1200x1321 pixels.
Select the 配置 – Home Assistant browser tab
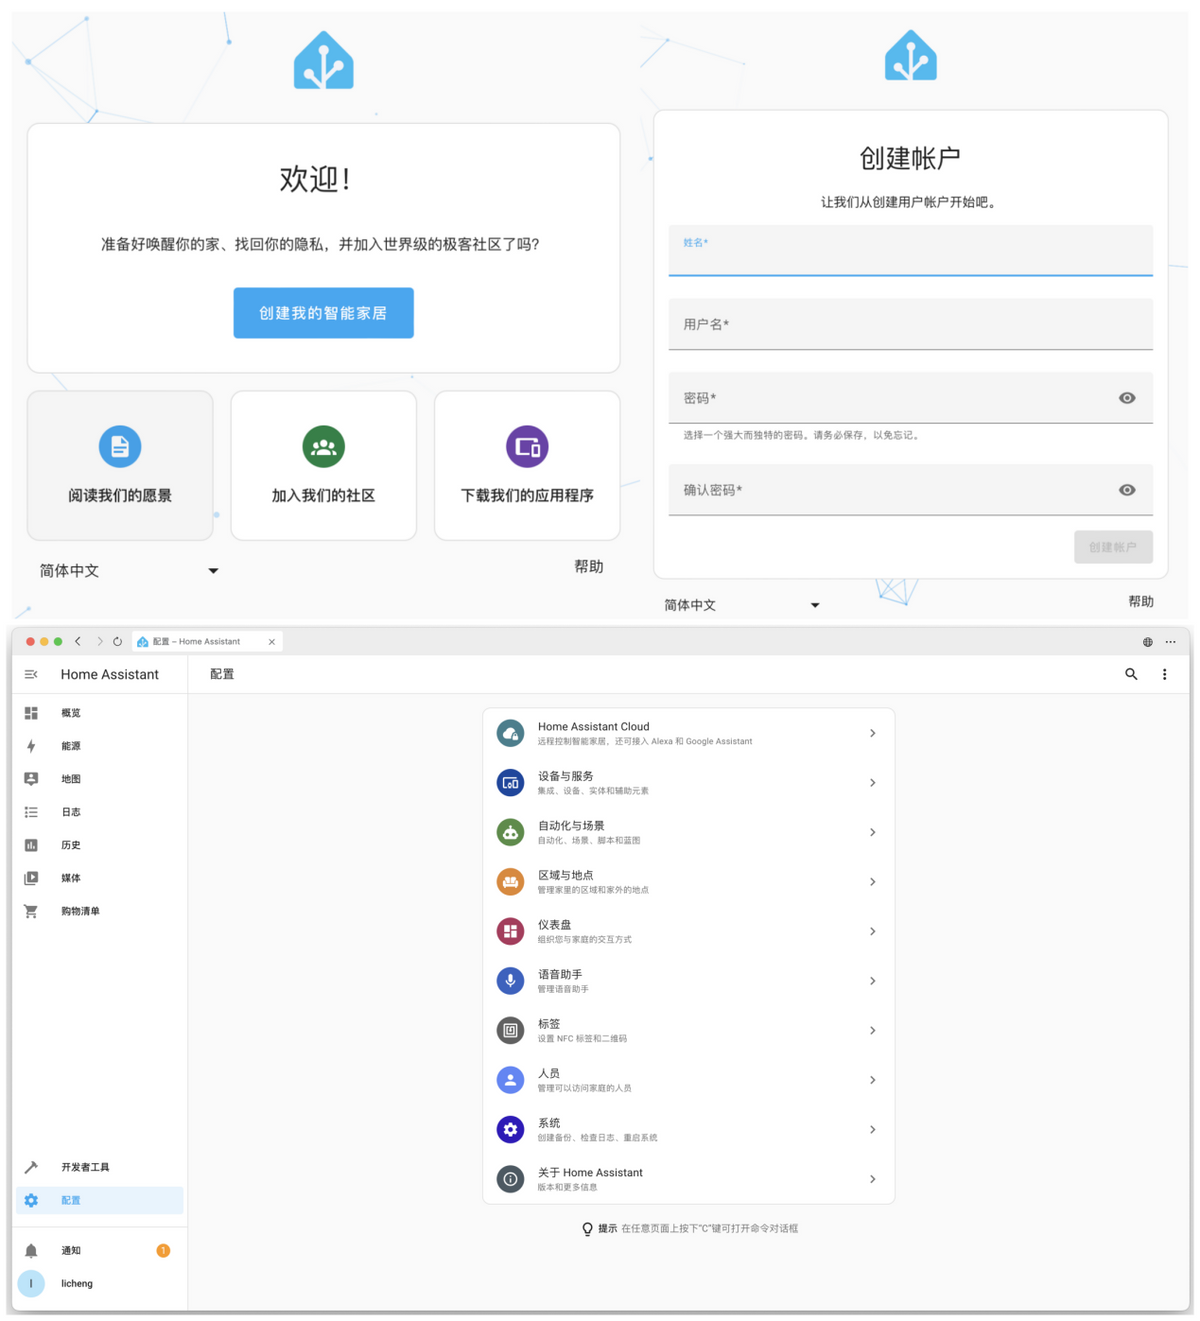208,642
